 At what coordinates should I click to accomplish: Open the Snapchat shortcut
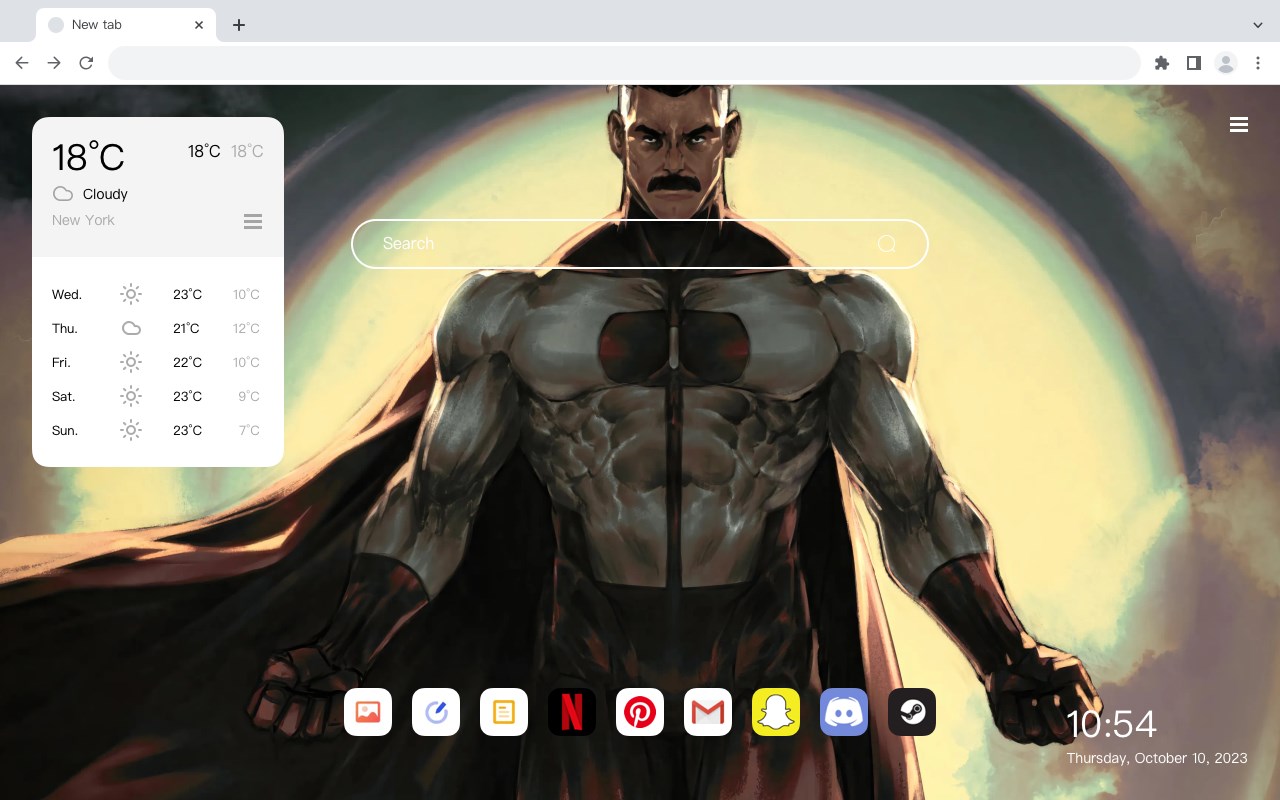click(x=776, y=712)
